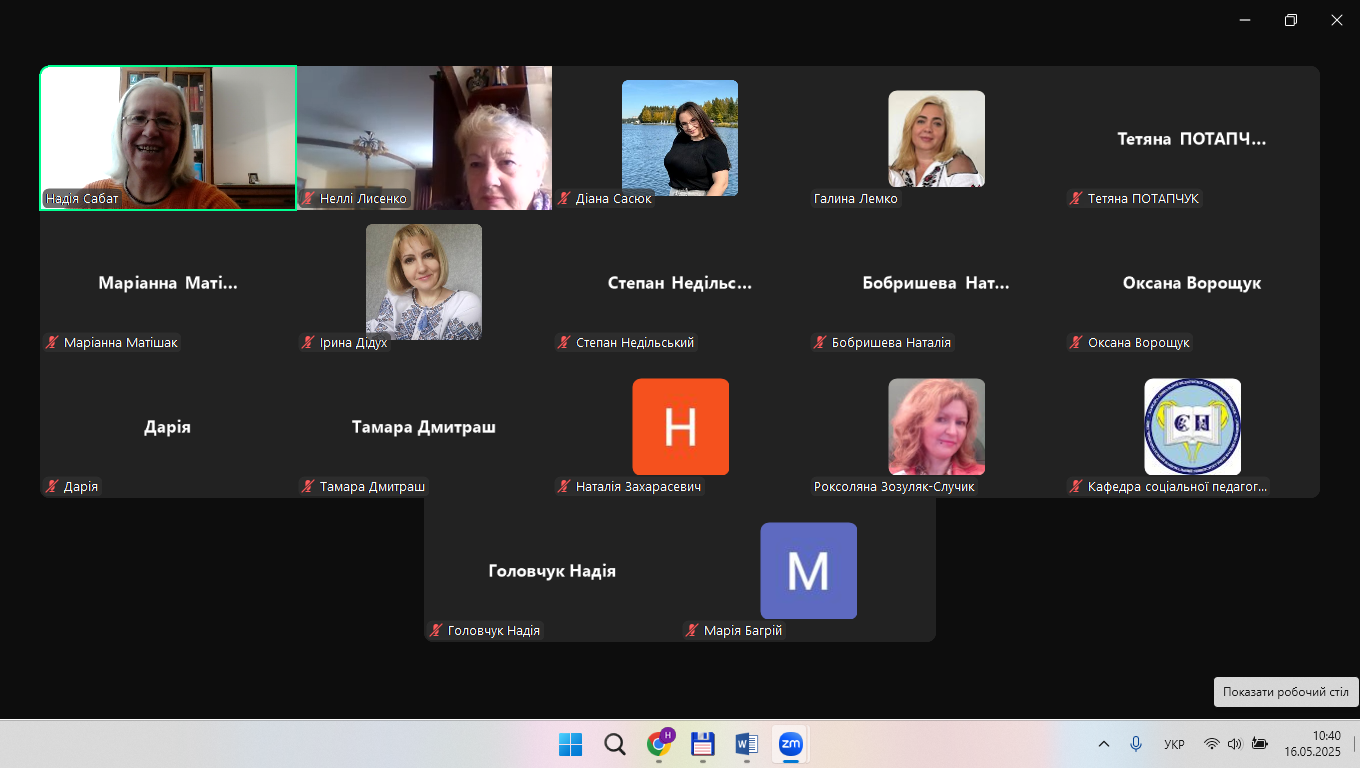
Task: Switch the УКР keyboard language indicator
Action: pos(1174,744)
